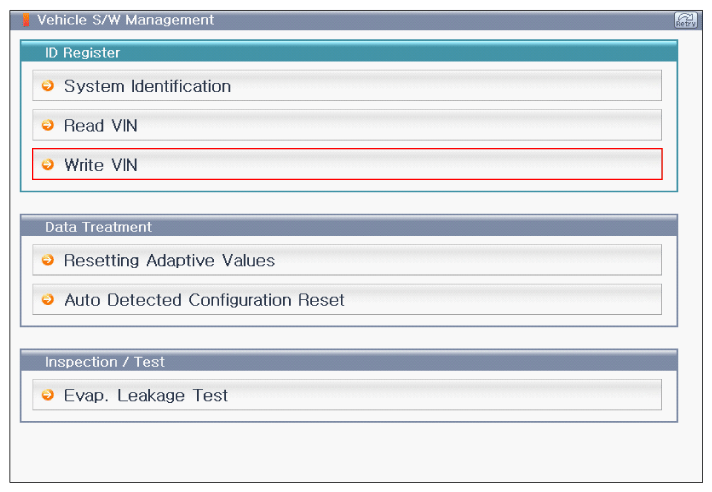Click the Retry icon in title bar

click(x=685, y=20)
